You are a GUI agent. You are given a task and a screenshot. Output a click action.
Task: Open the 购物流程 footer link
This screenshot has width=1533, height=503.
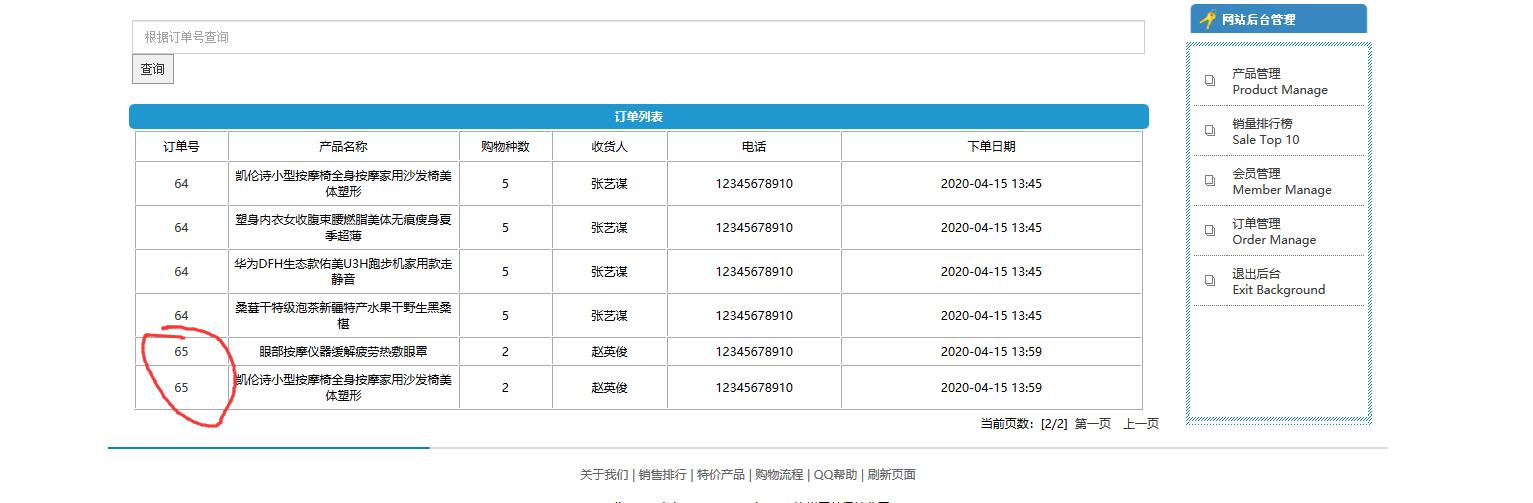point(779,475)
